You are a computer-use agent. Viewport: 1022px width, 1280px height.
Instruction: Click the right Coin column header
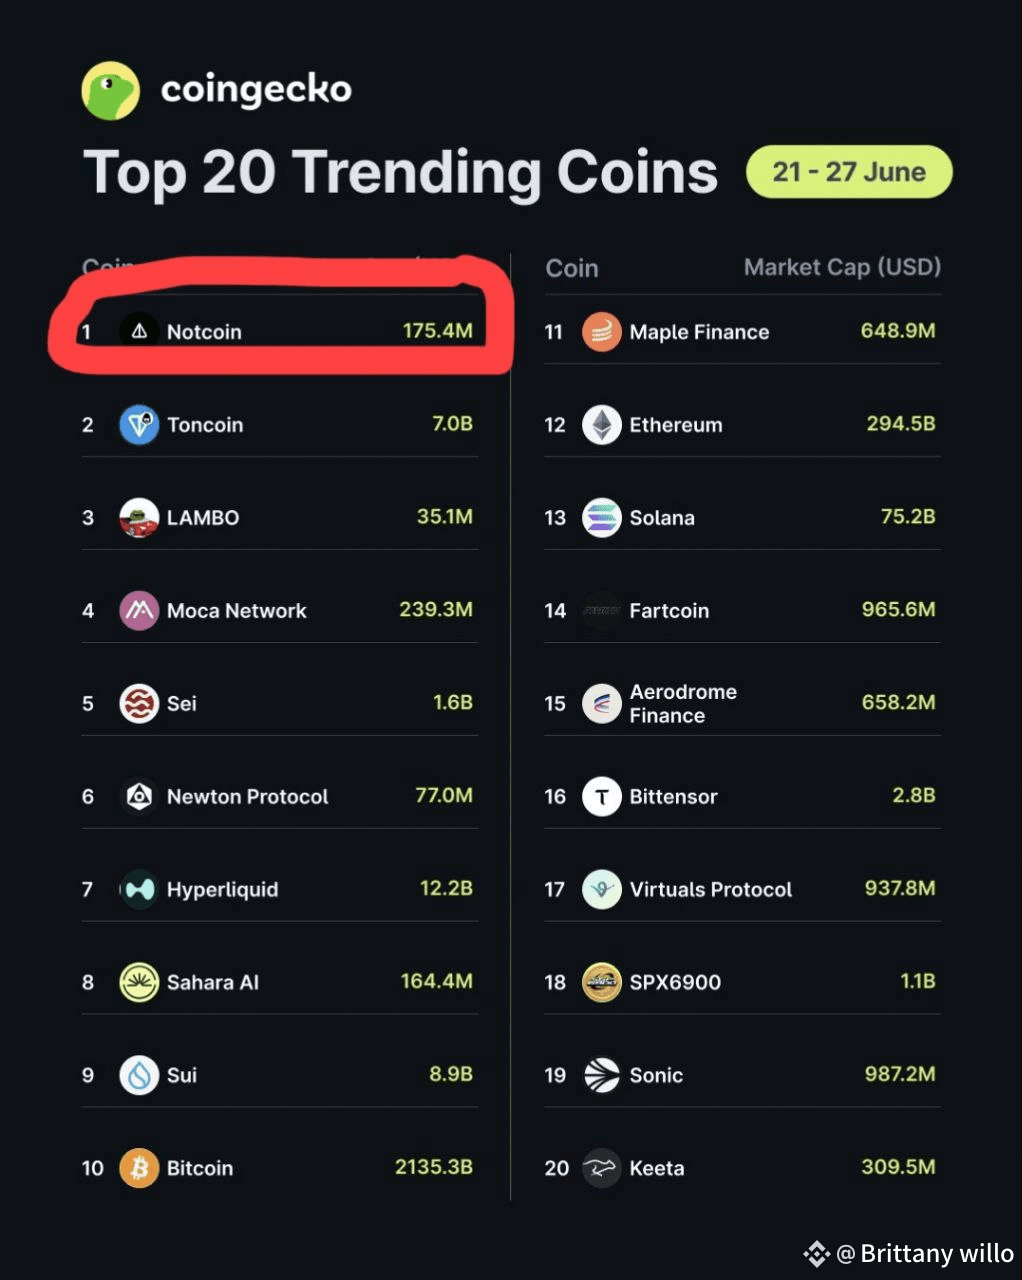tap(572, 268)
